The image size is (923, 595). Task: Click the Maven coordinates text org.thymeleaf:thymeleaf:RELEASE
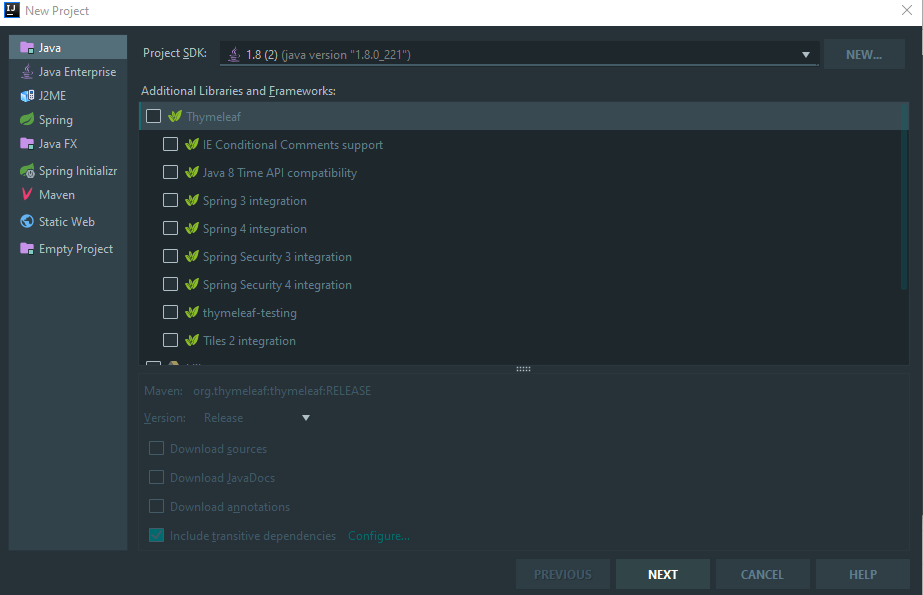[x=282, y=391]
